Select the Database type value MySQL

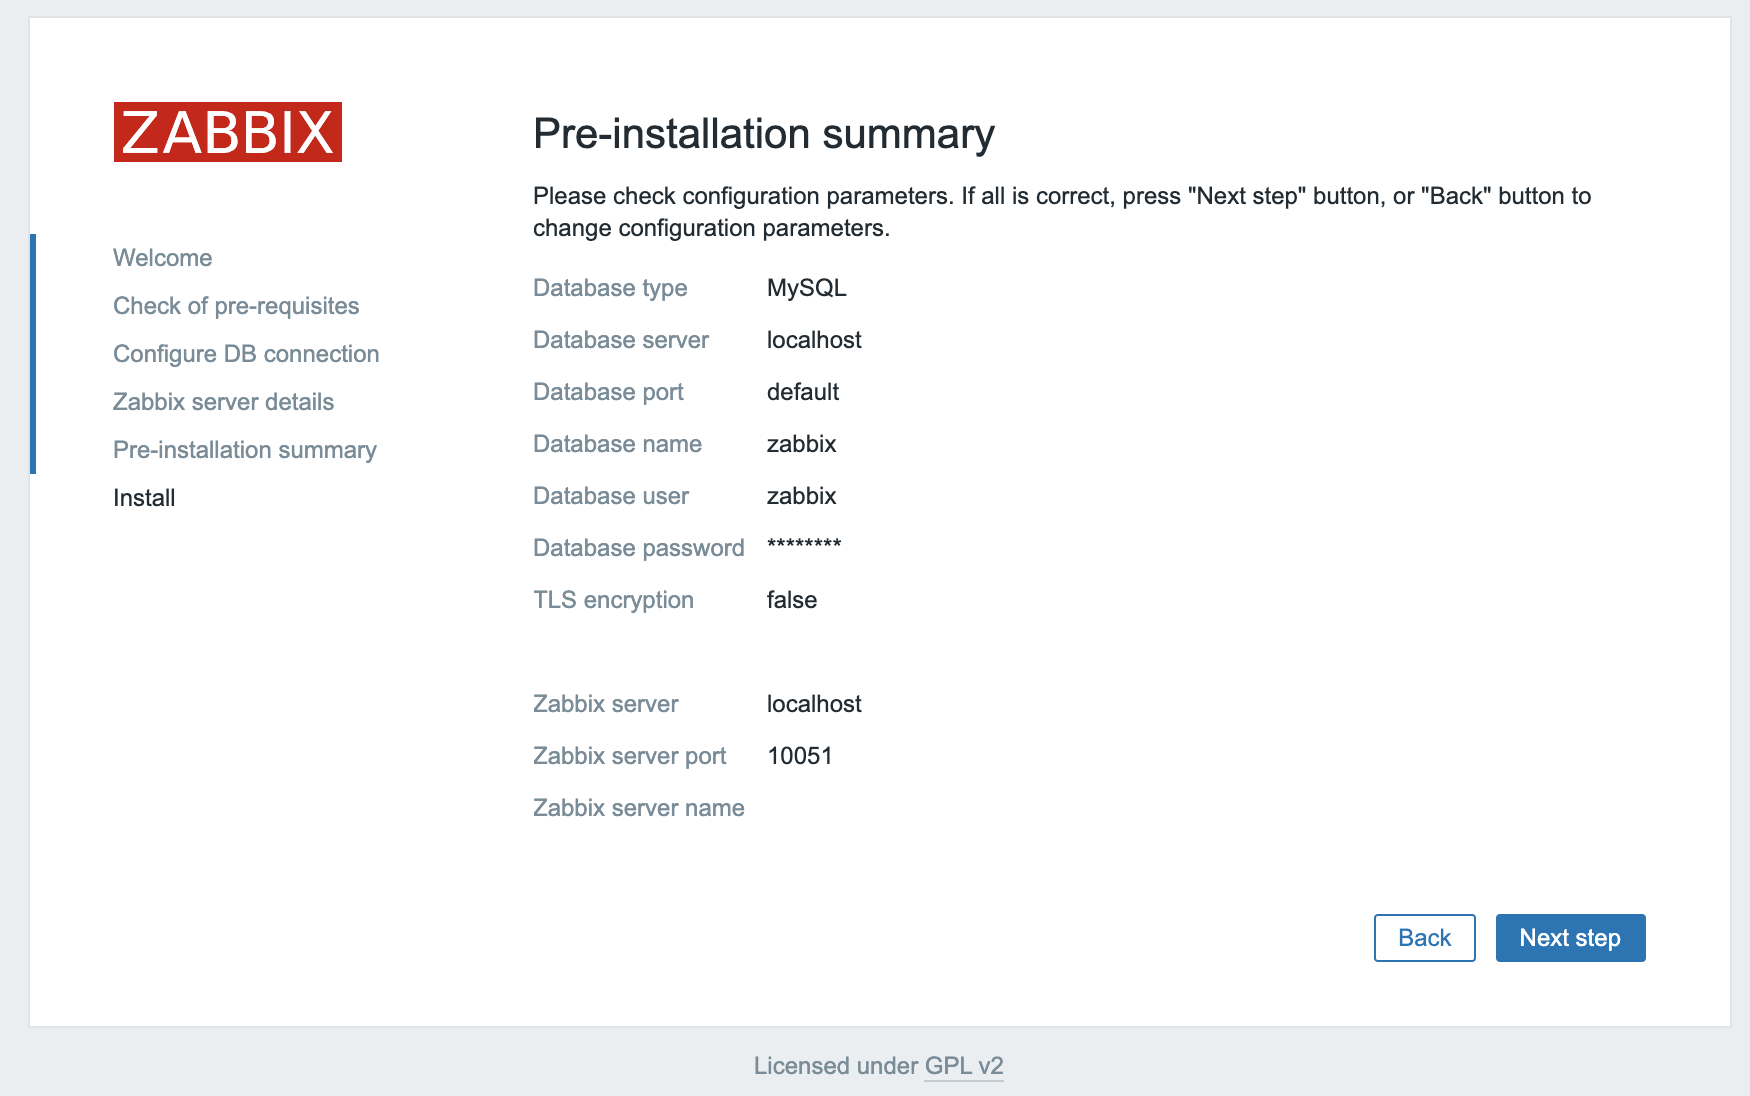tap(806, 288)
